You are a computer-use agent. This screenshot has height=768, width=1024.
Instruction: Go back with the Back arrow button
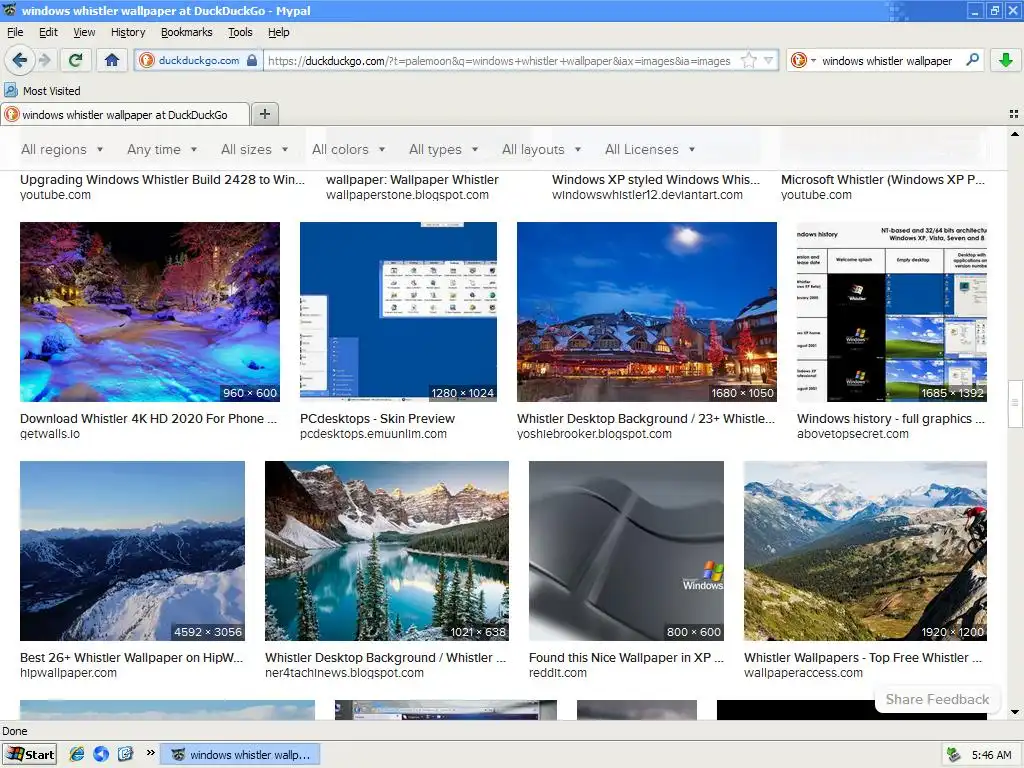[19, 61]
